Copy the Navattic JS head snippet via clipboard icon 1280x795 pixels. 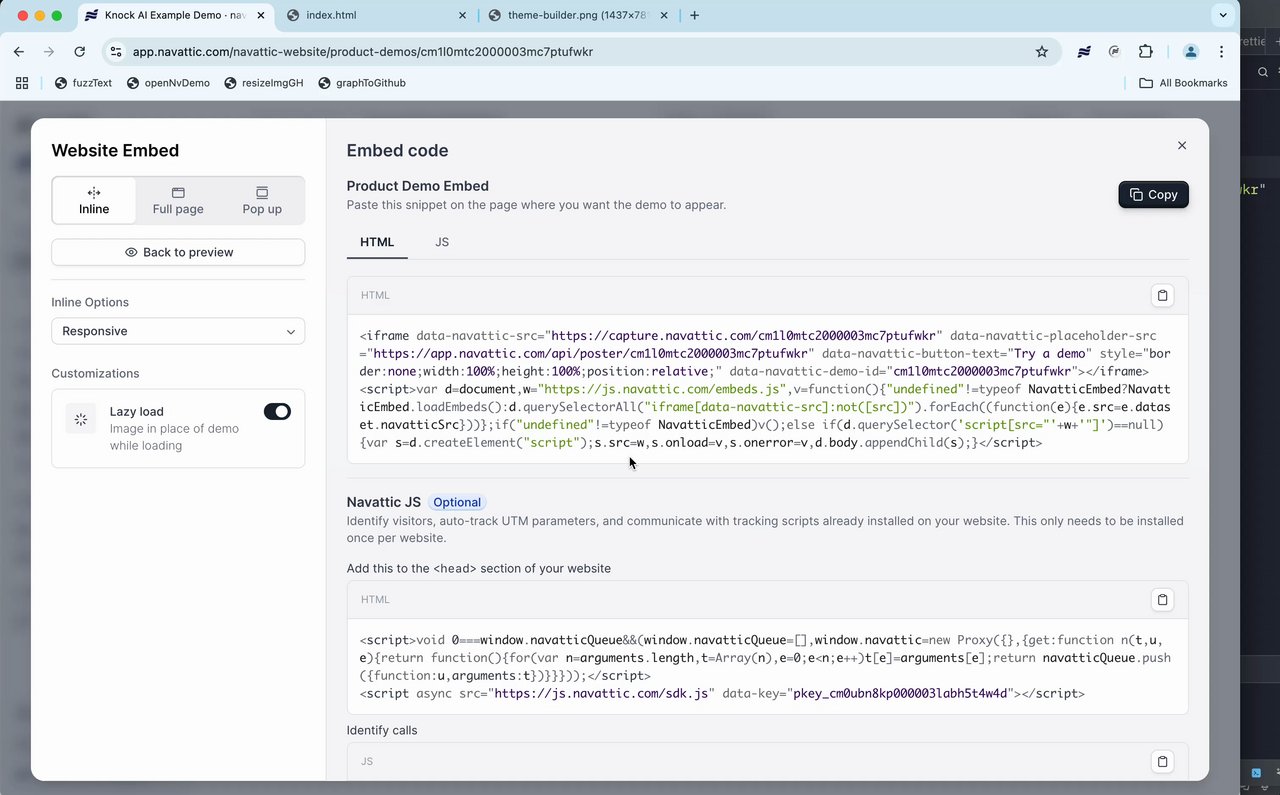(x=1162, y=599)
